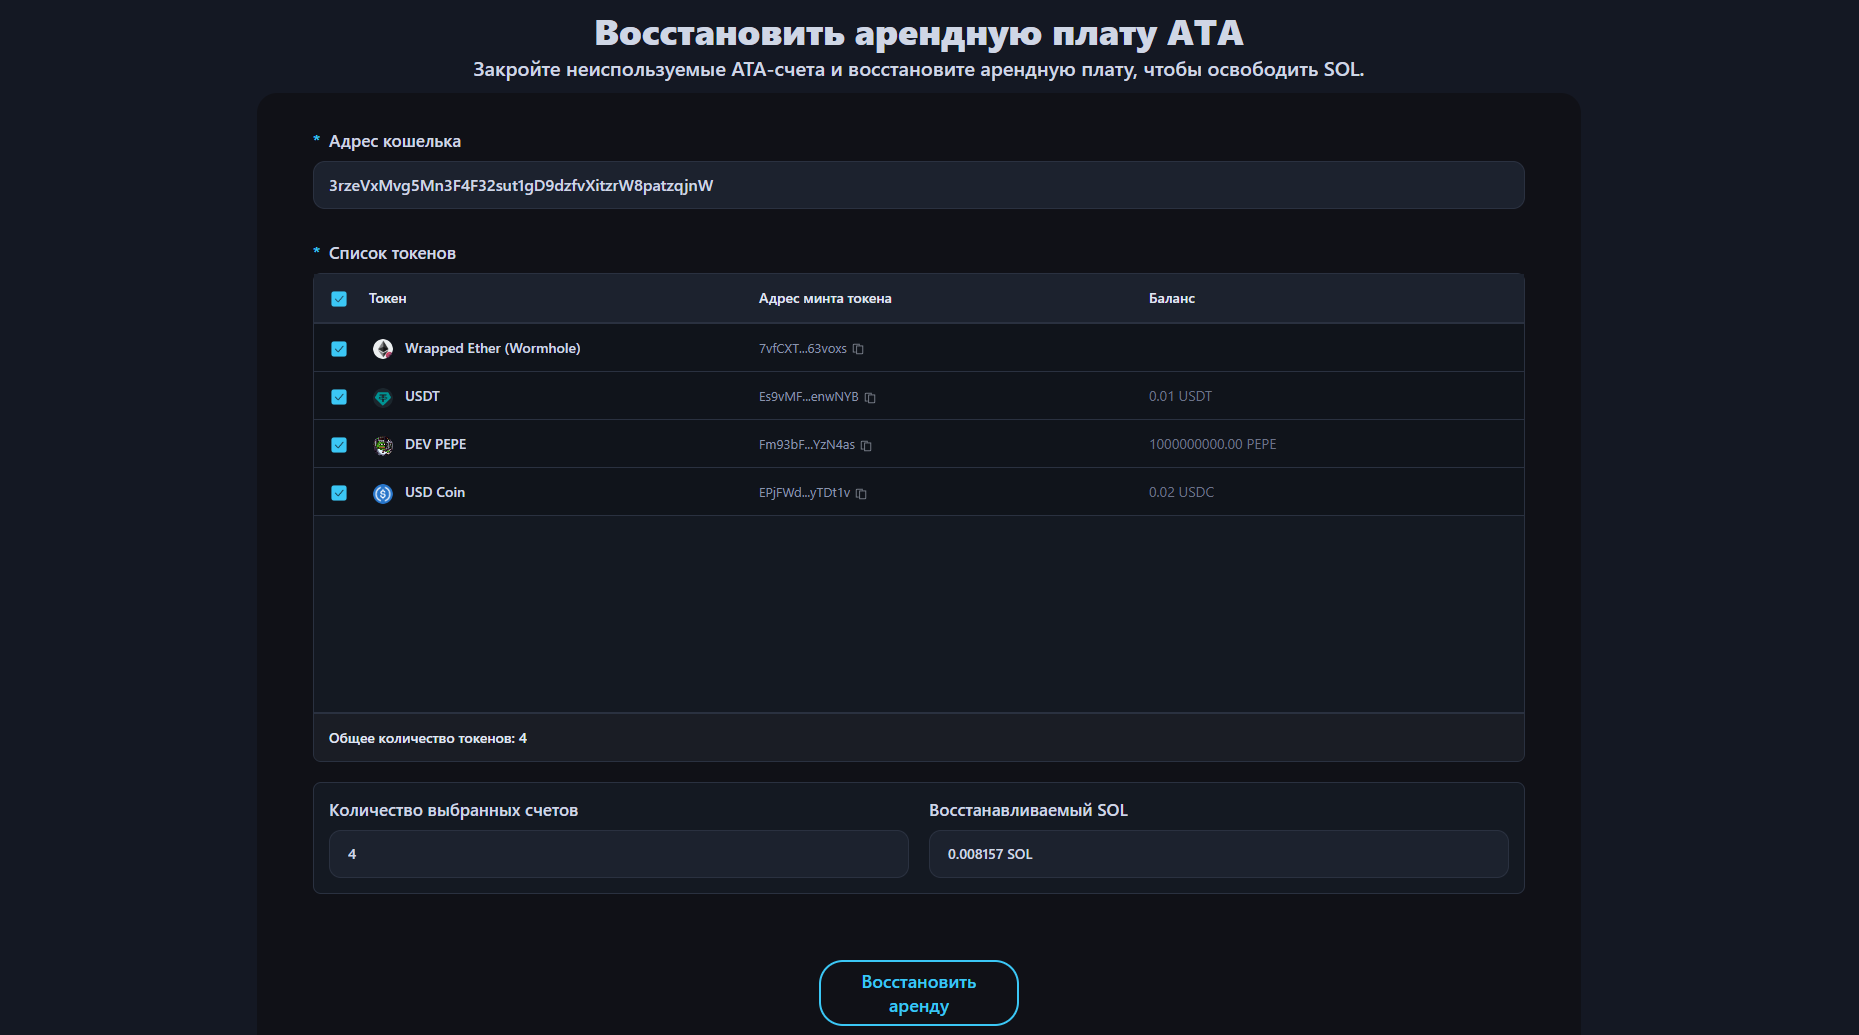Click the Токен column header

click(387, 299)
